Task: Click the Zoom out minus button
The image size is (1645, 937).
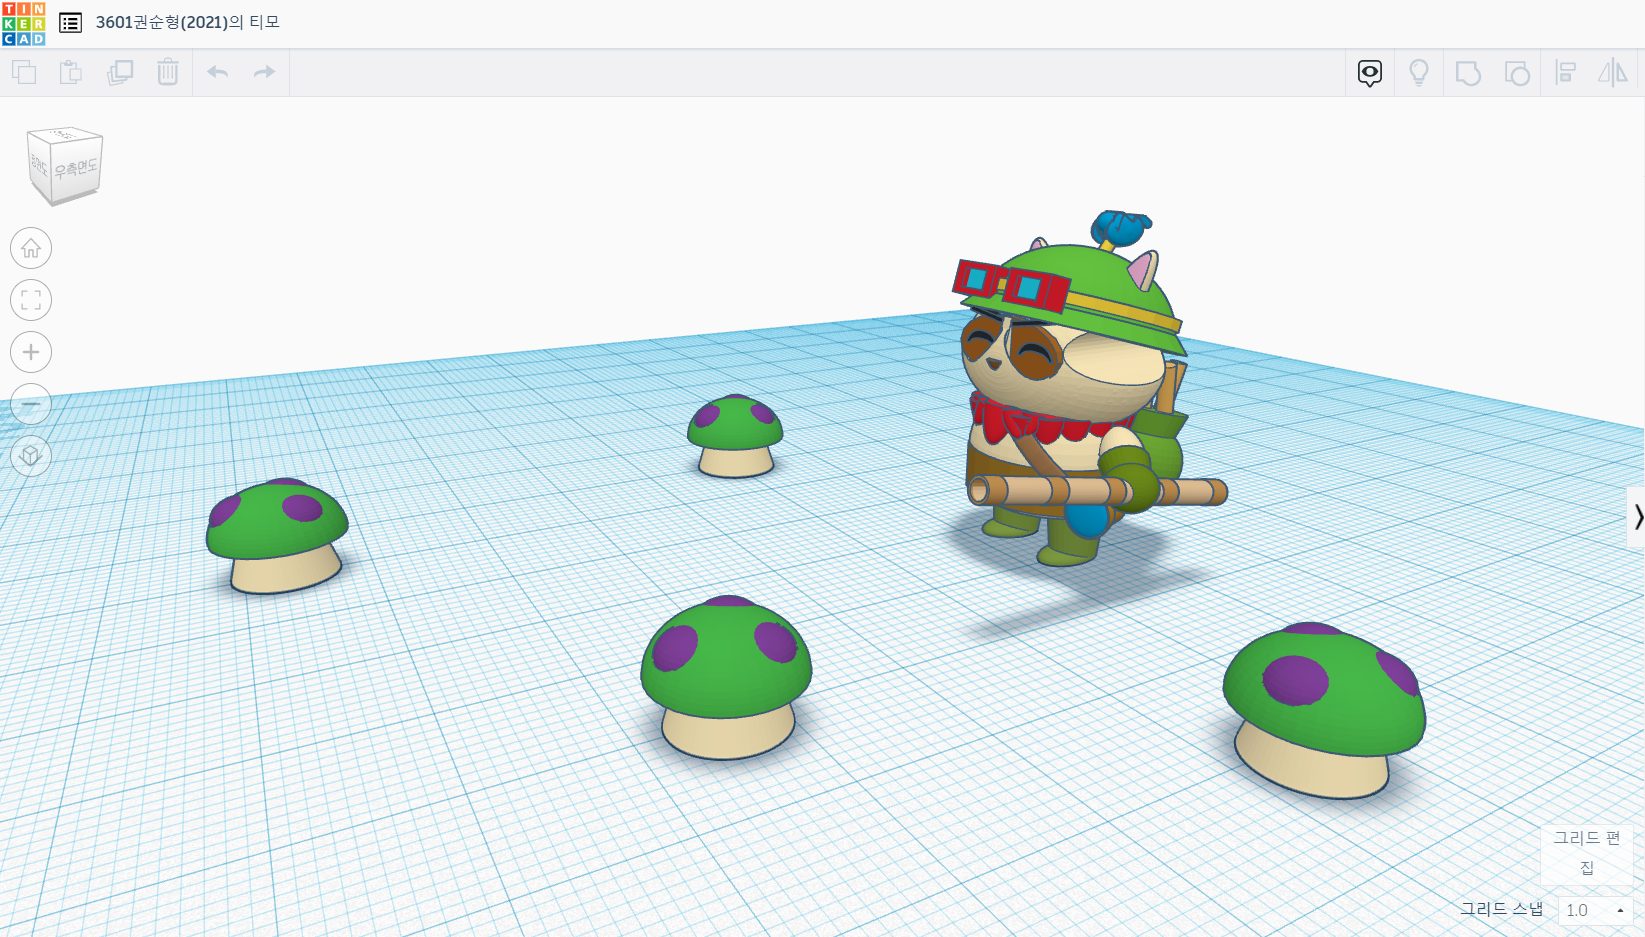Action: (31, 404)
